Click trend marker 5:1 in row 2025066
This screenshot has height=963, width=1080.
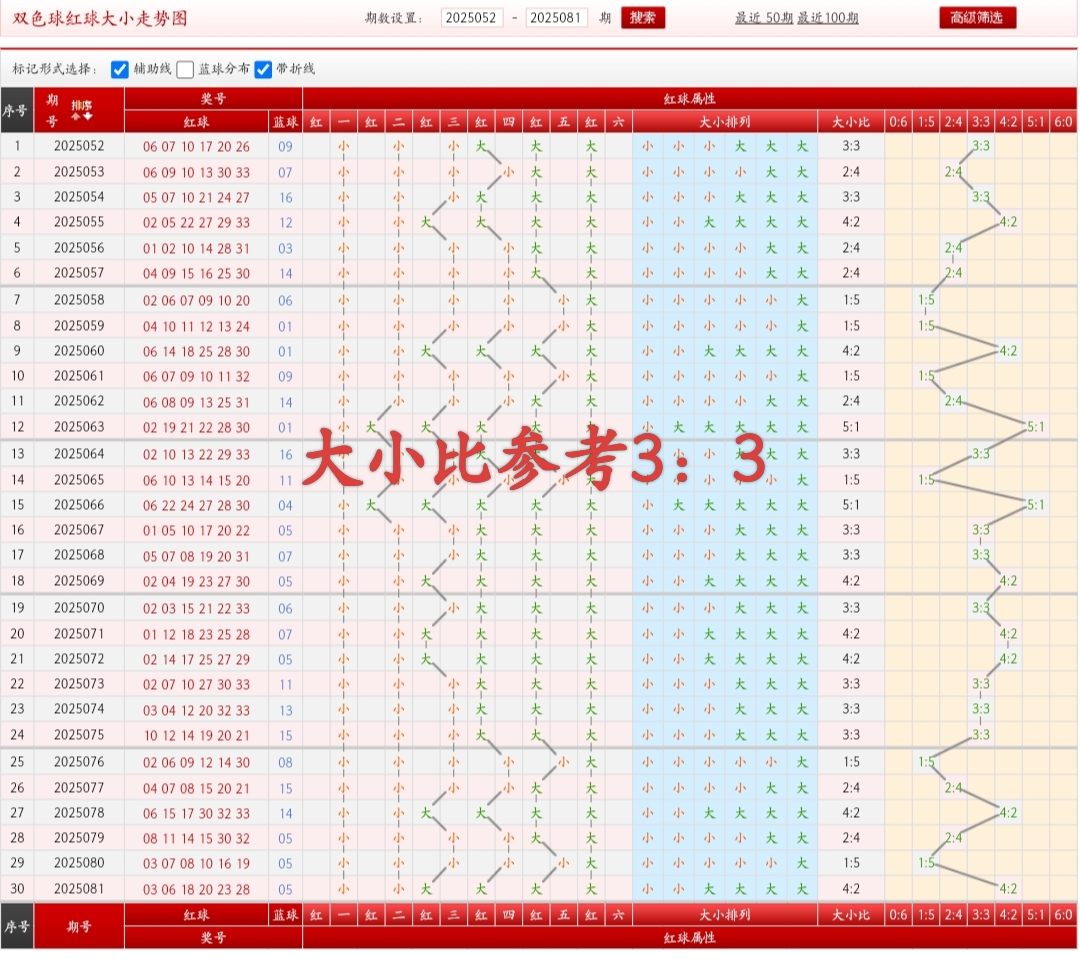click(x=1035, y=505)
